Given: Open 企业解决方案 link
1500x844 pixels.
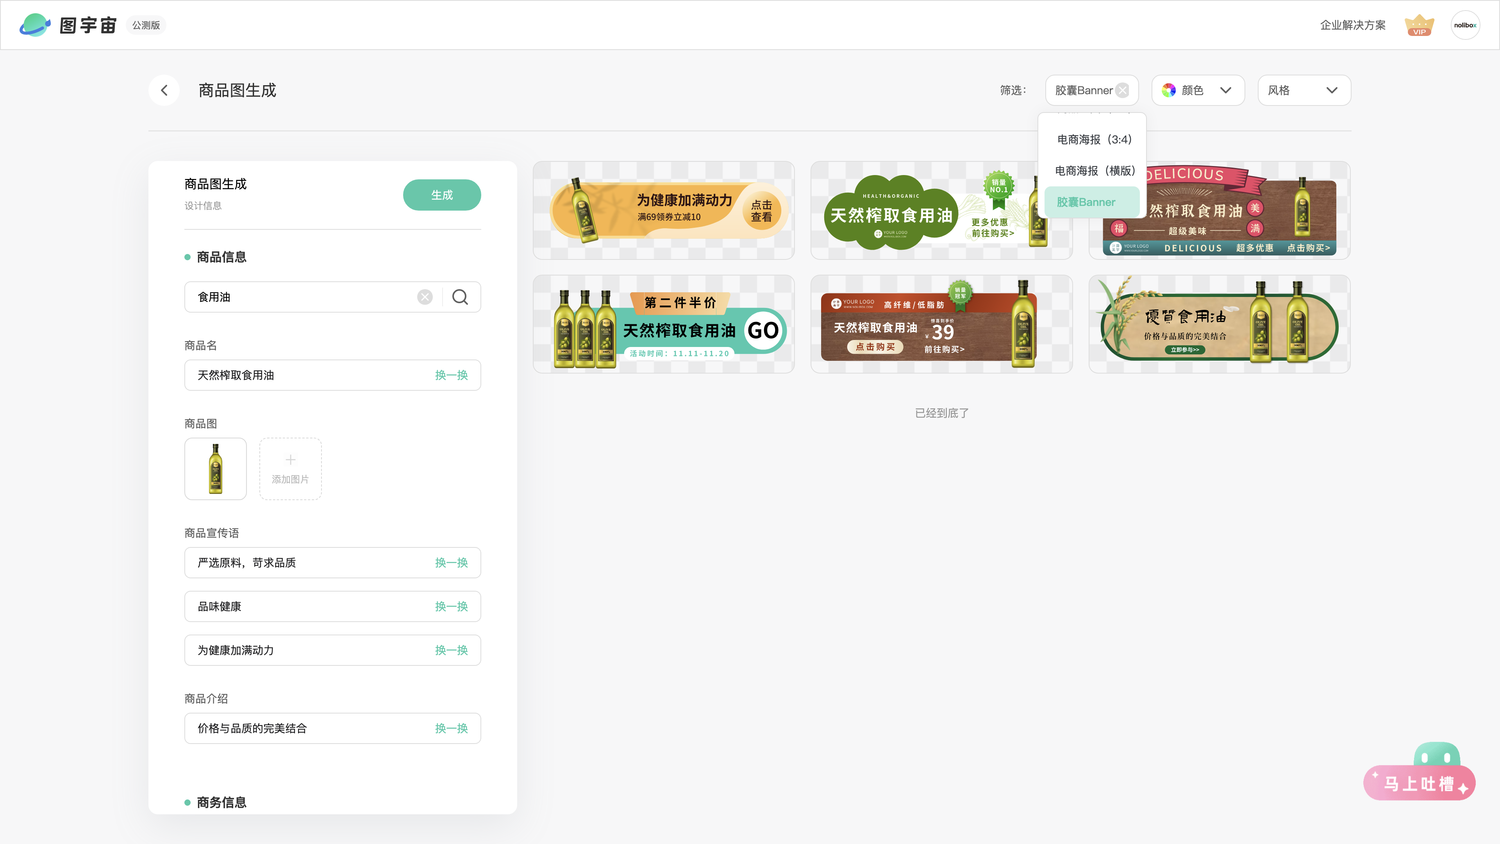Looking at the screenshot, I should coord(1353,25).
